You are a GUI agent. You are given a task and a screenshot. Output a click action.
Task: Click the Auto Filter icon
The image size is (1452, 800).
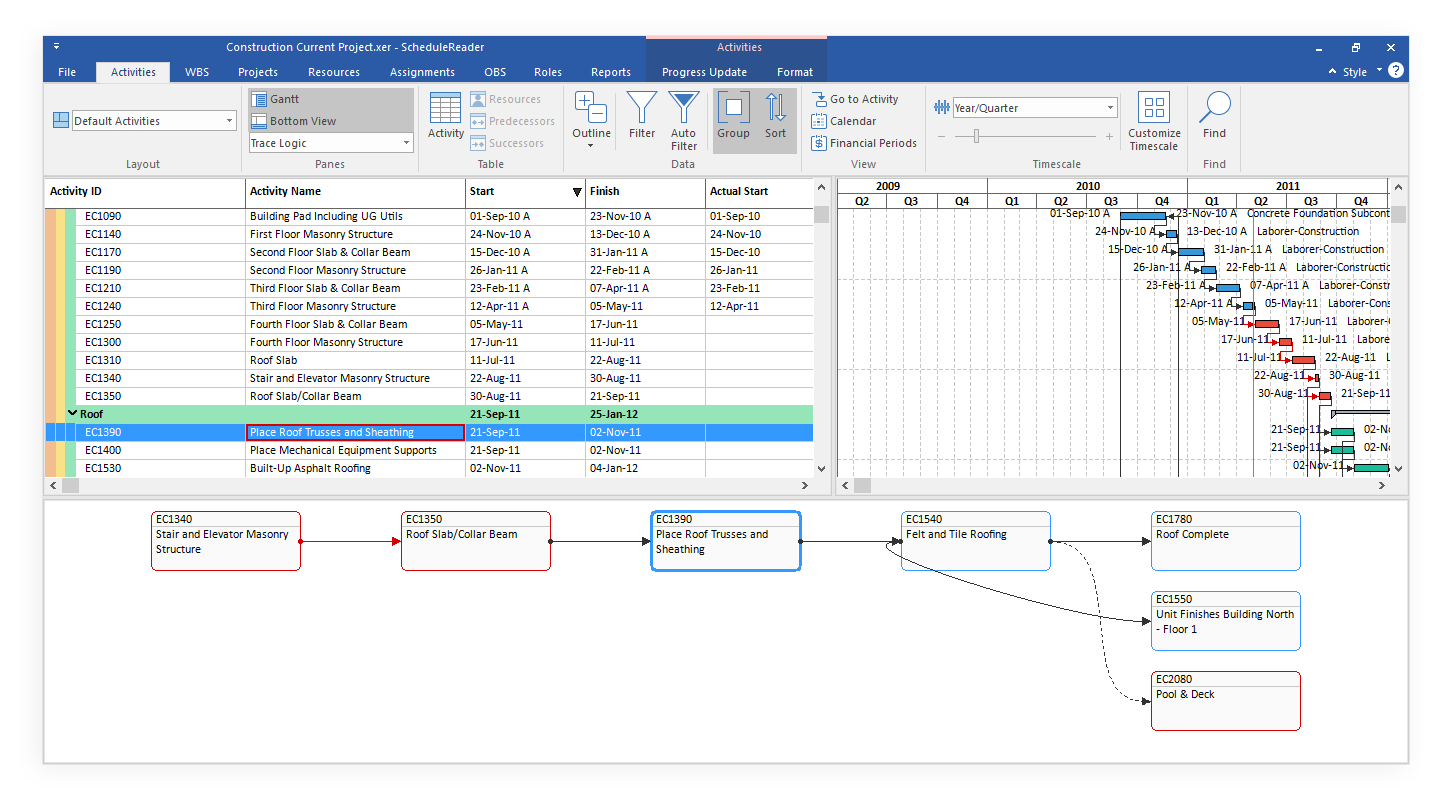684,107
